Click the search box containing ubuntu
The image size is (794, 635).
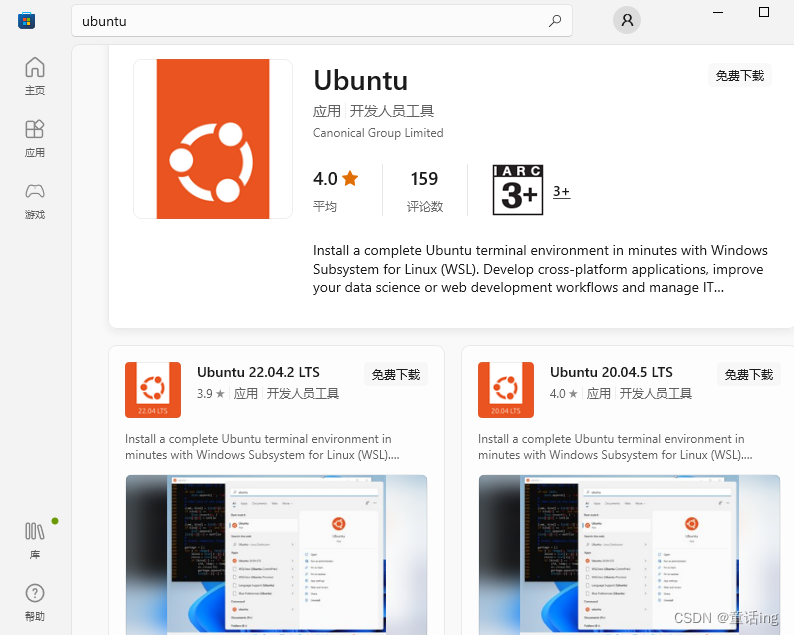(322, 21)
